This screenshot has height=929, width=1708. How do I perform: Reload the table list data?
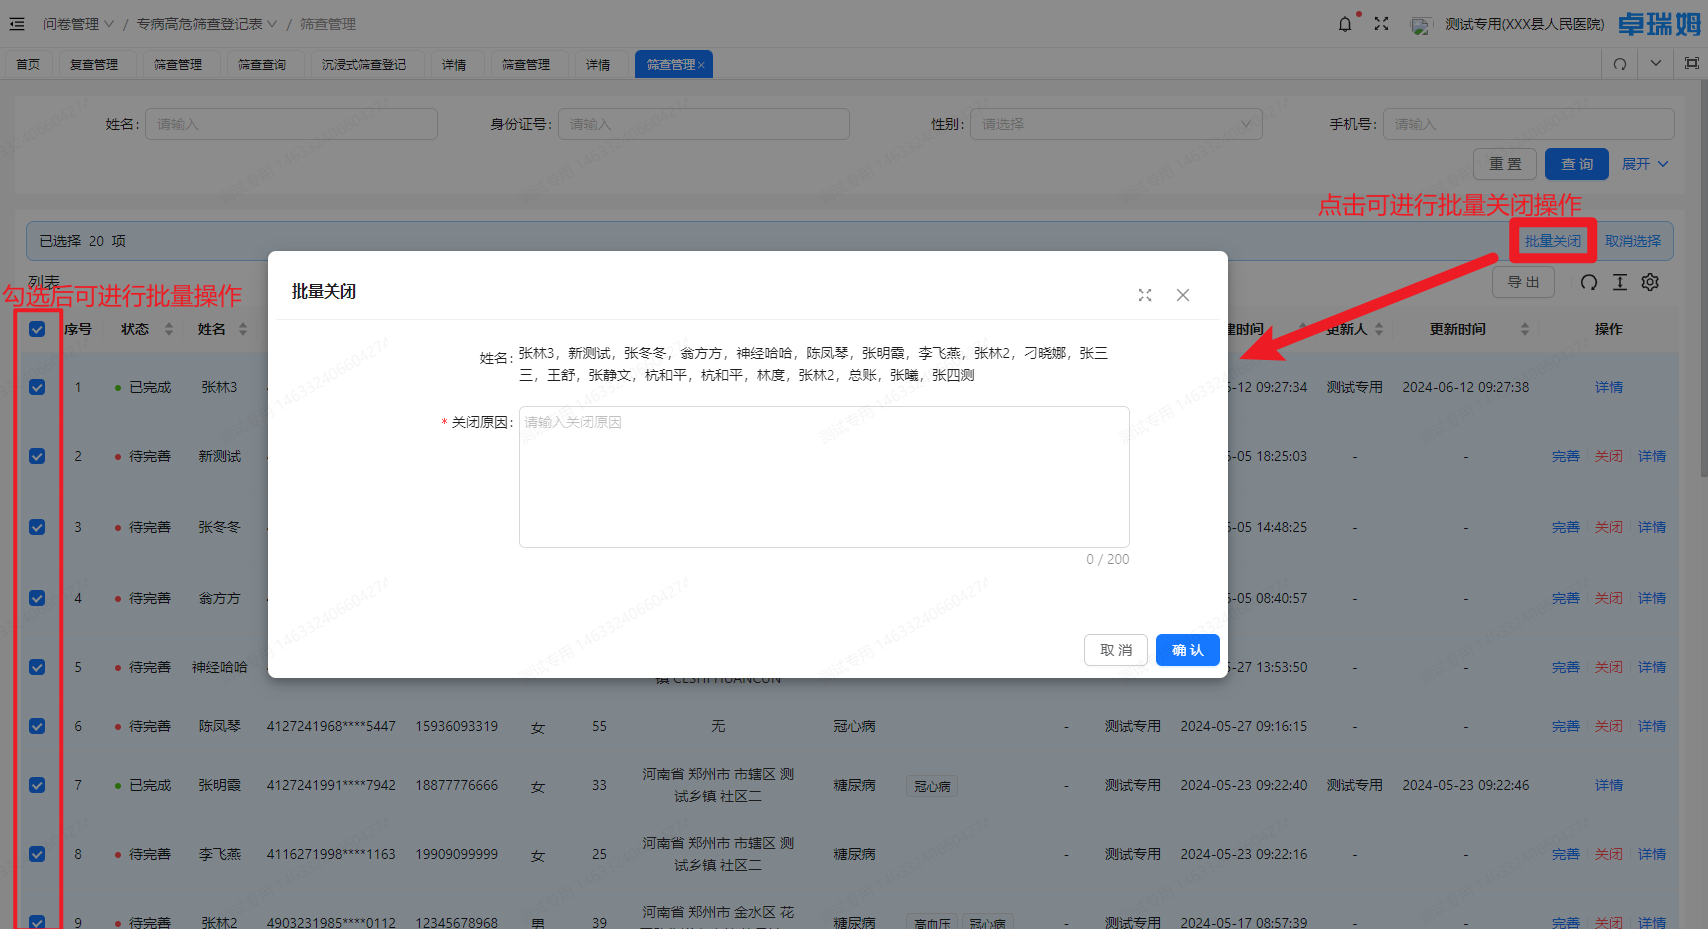[1589, 282]
